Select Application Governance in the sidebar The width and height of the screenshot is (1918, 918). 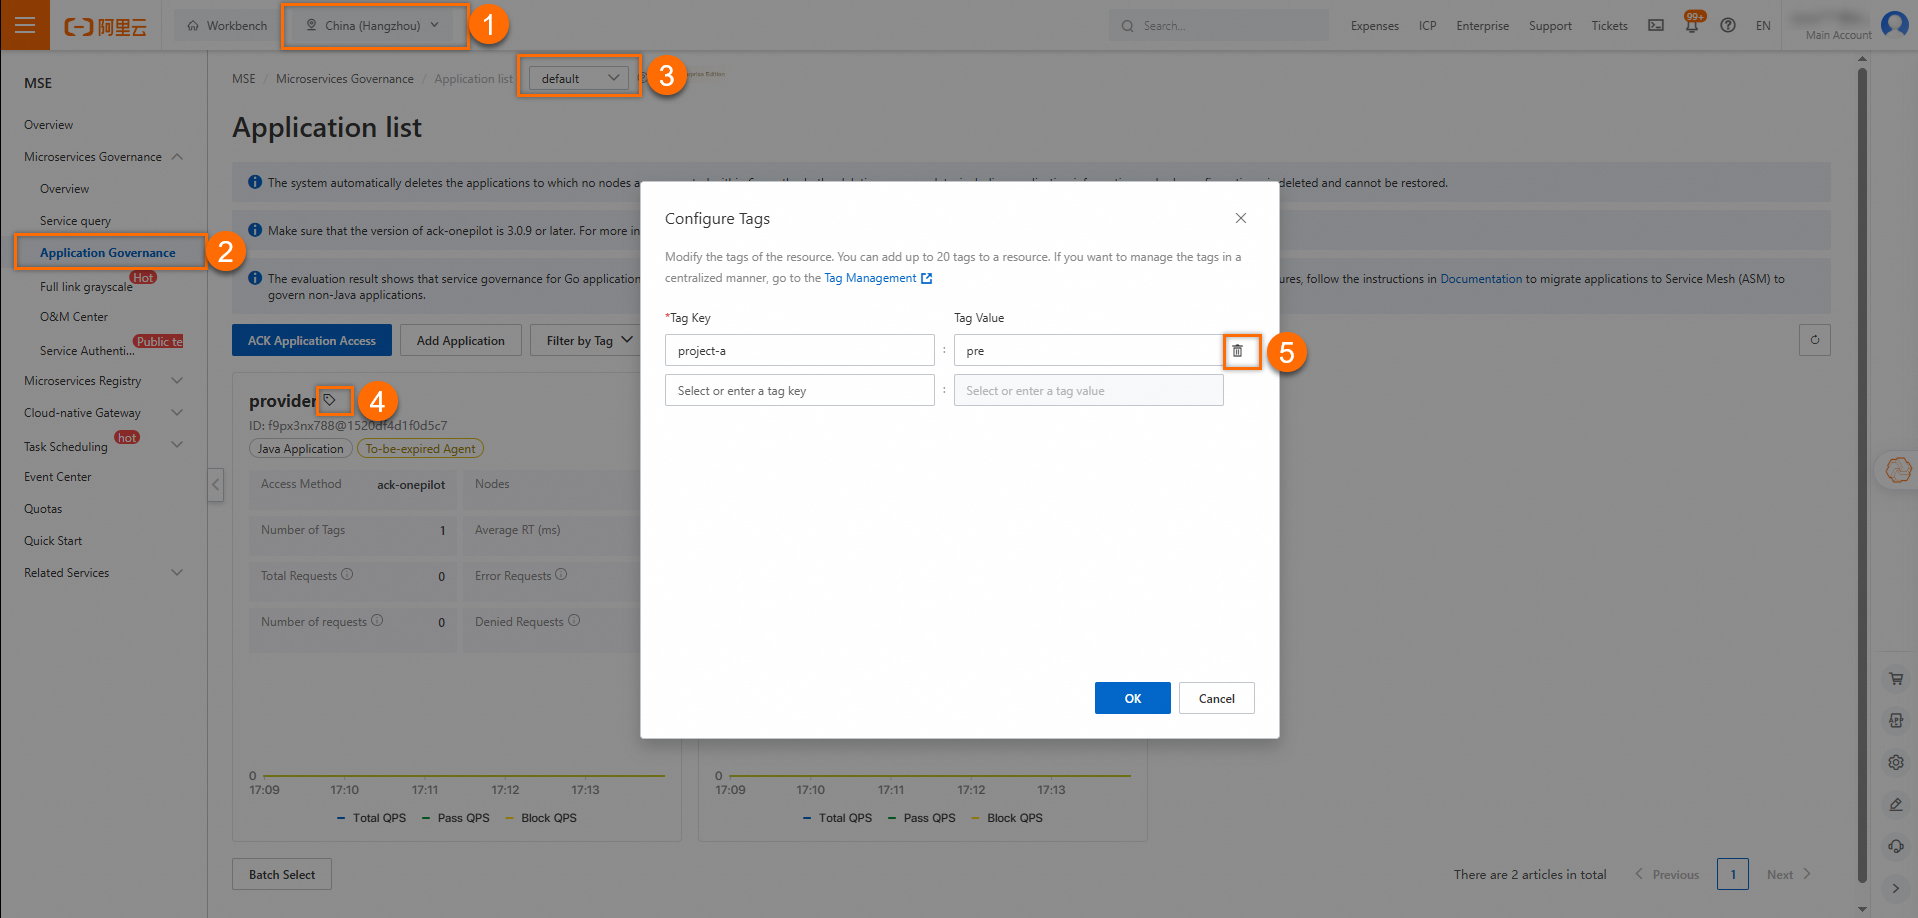point(108,253)
